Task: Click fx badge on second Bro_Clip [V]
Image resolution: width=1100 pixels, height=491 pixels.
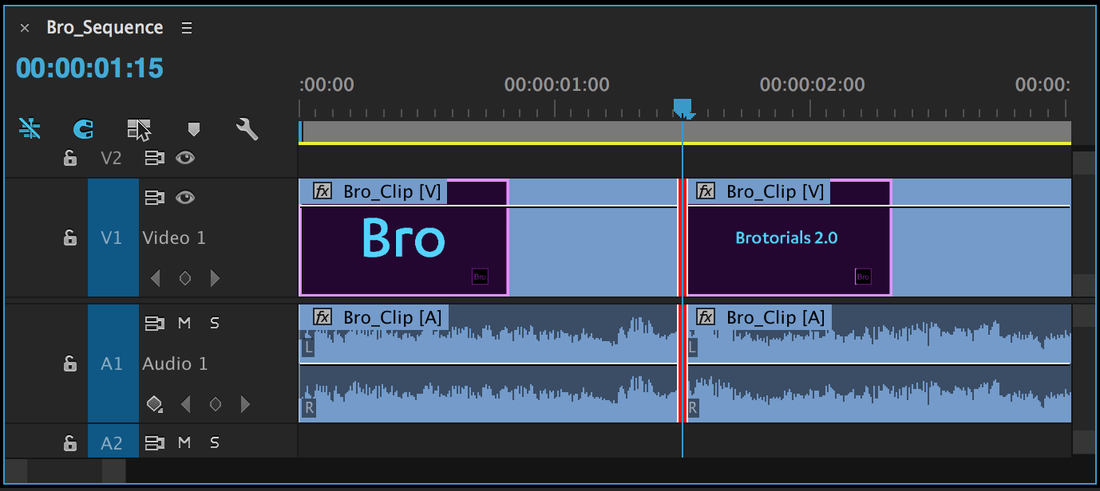Action: (x=705, y=191)
